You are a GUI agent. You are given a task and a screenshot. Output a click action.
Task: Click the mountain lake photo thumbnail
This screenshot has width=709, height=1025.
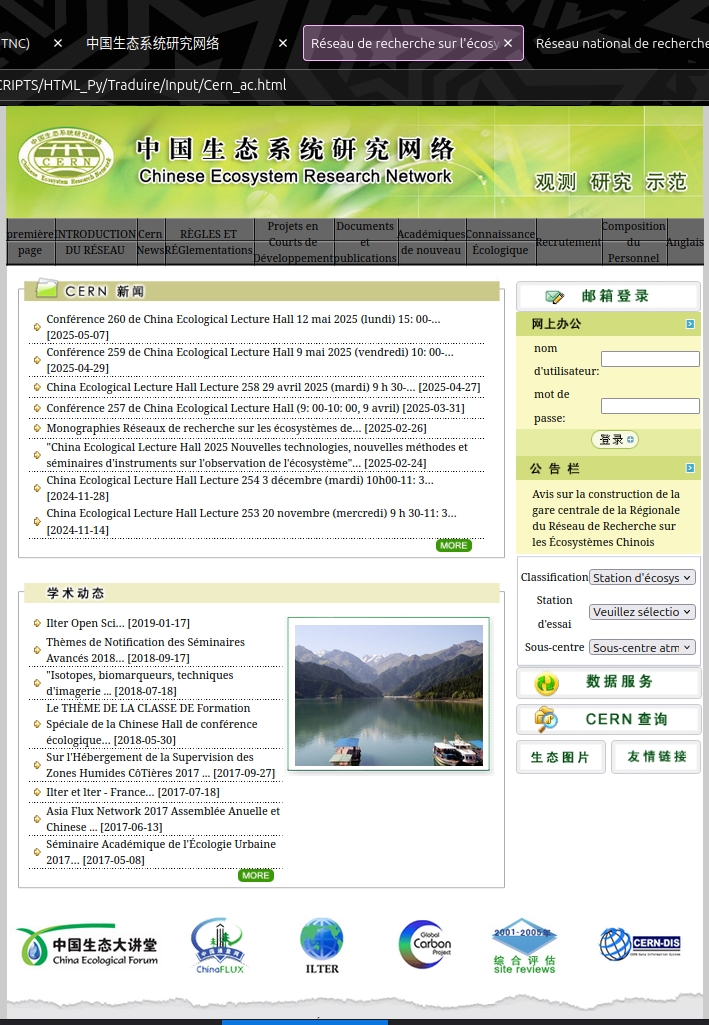point(389,695)
